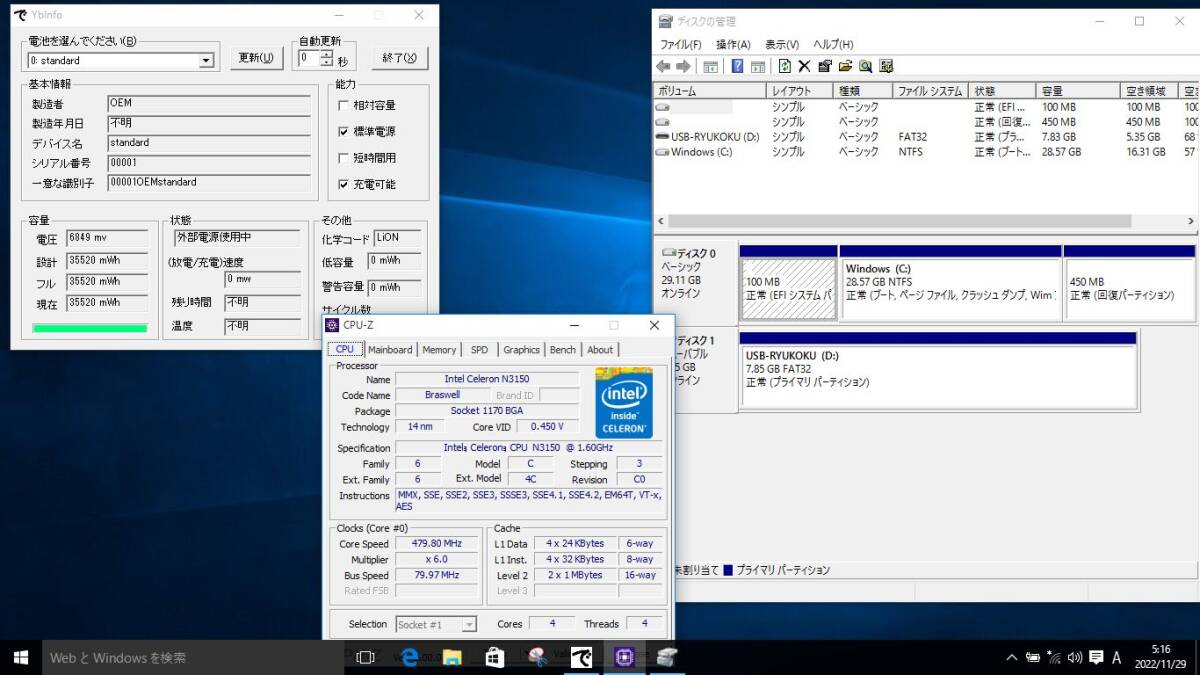Show hidden system tray icons
This screenshot has height=675, width=1200.
coord(1012,658)
